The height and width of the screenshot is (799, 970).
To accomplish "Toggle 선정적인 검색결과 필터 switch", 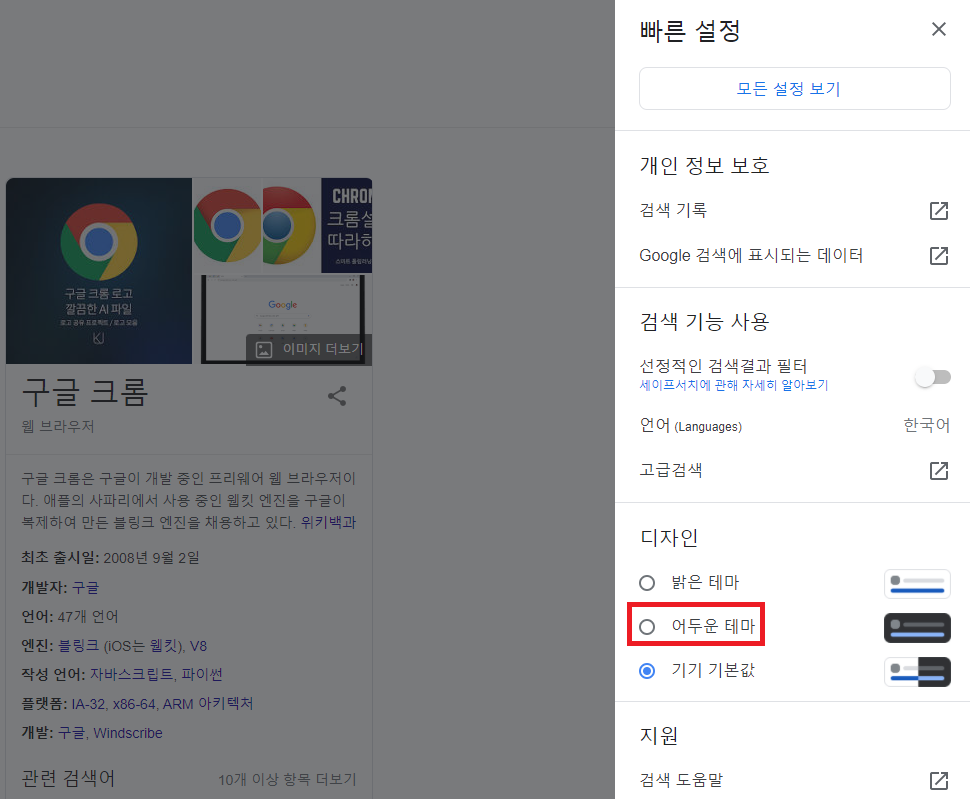I will pos(934,377).
